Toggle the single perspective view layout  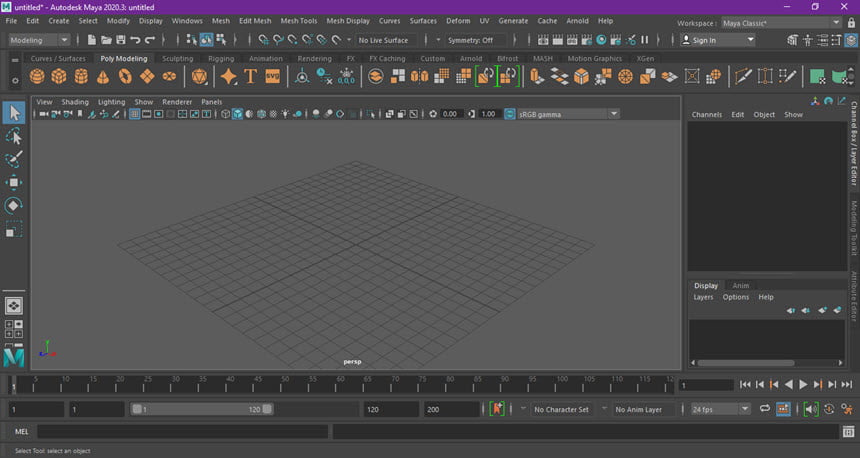click(14, 306)
